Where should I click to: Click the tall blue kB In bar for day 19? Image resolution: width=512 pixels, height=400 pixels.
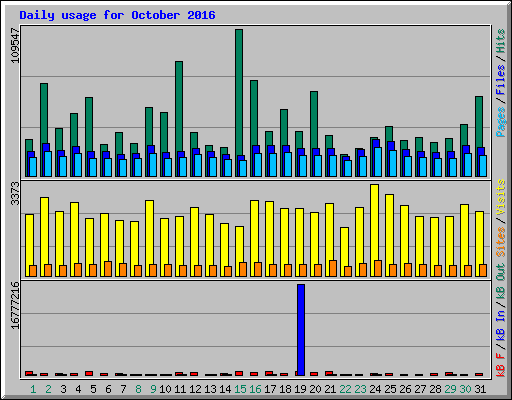point(301,330)
